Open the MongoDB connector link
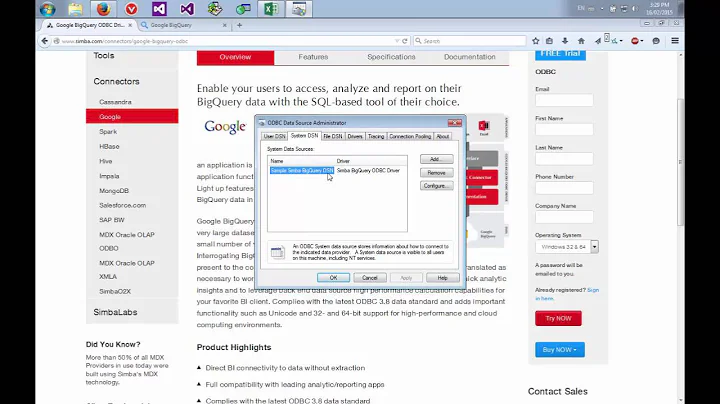The height and width of the screenshot is (404, 720). [114, 191]
